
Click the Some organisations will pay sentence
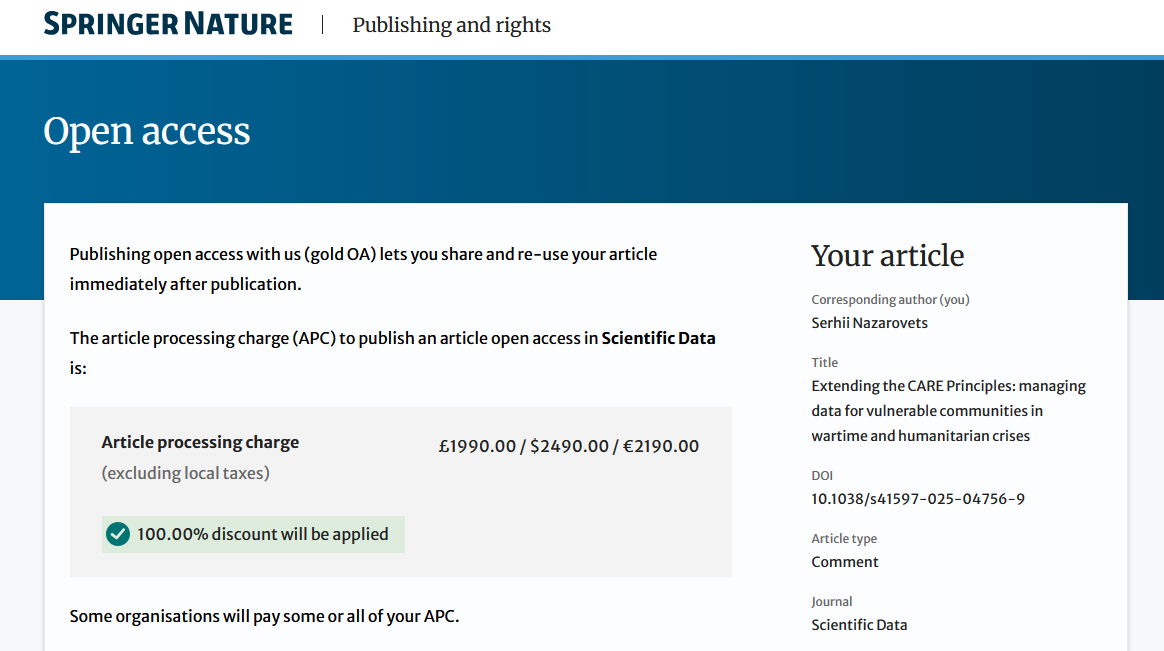264,616
